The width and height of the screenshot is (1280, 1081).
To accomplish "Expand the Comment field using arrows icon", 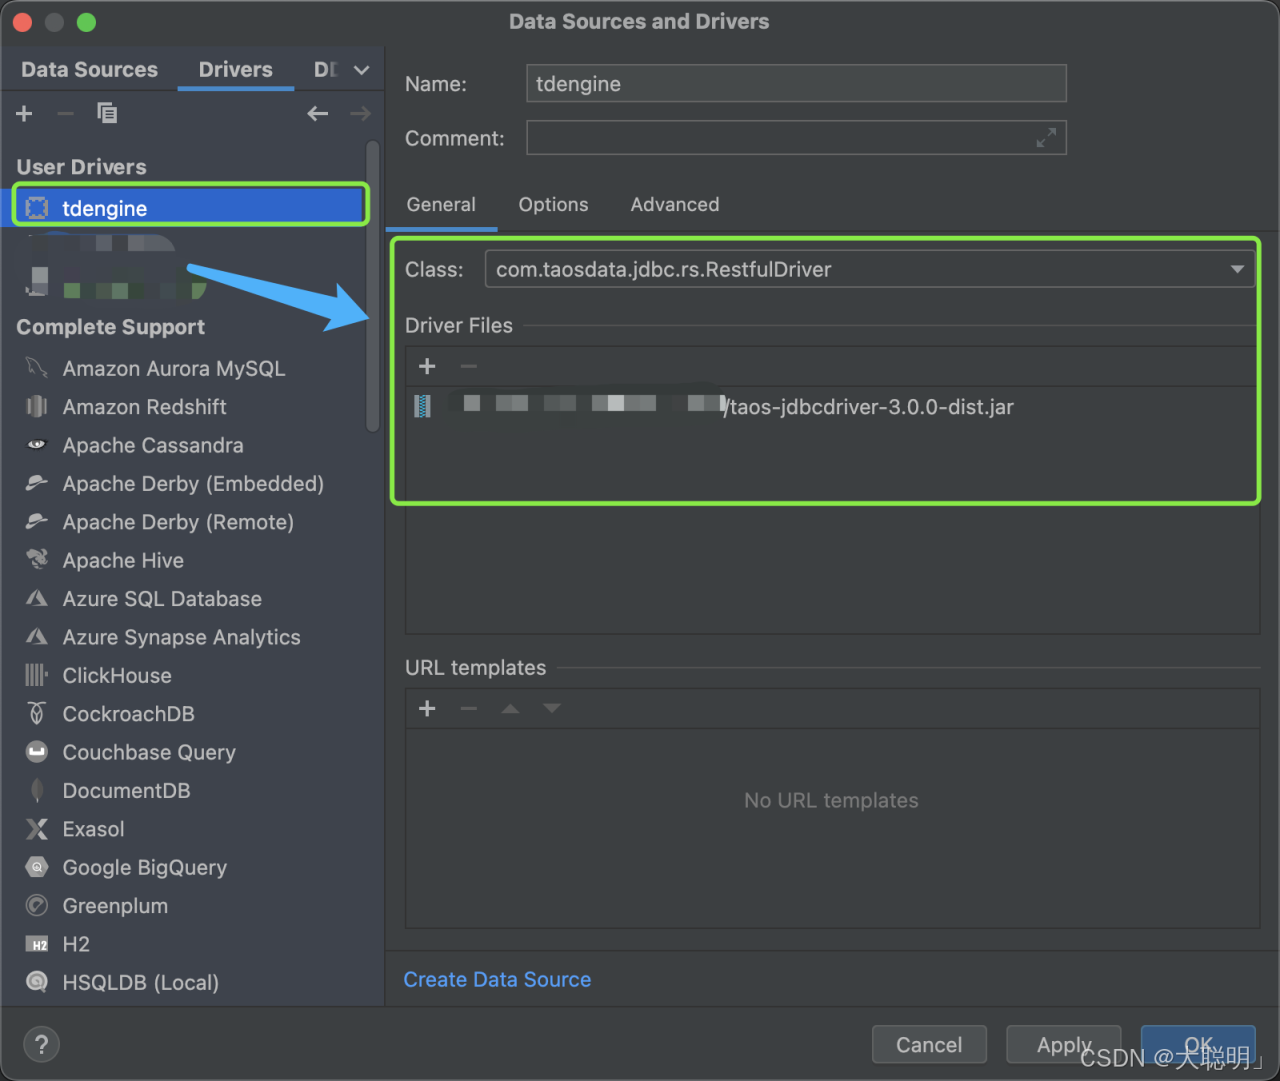I will (1046, 138).
